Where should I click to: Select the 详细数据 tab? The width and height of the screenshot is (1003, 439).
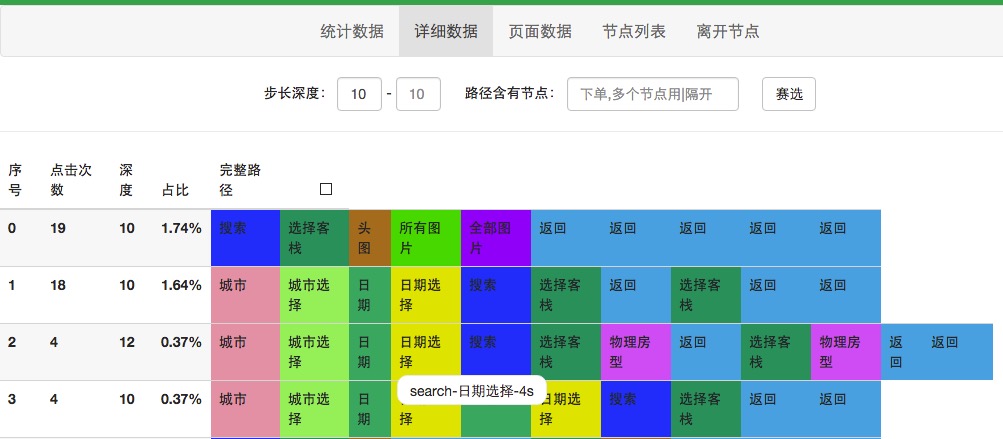click(x=446, y=31)
